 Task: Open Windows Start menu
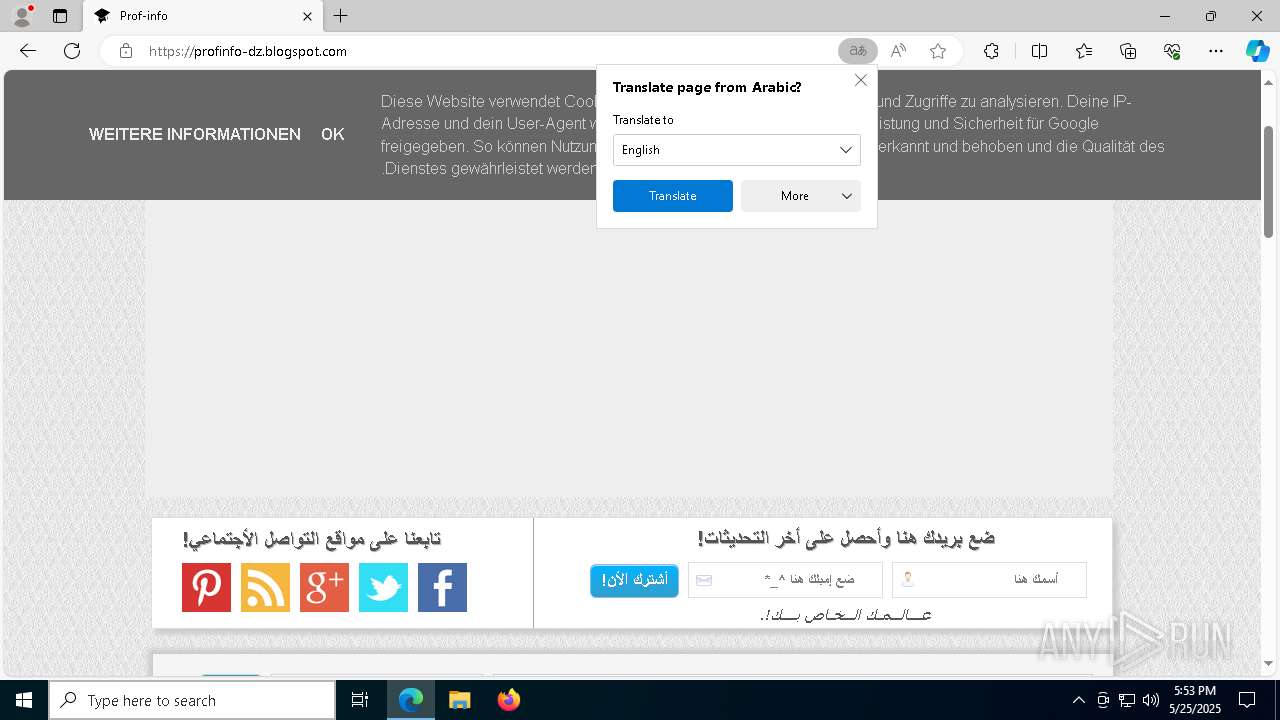[x=24, y=700]
